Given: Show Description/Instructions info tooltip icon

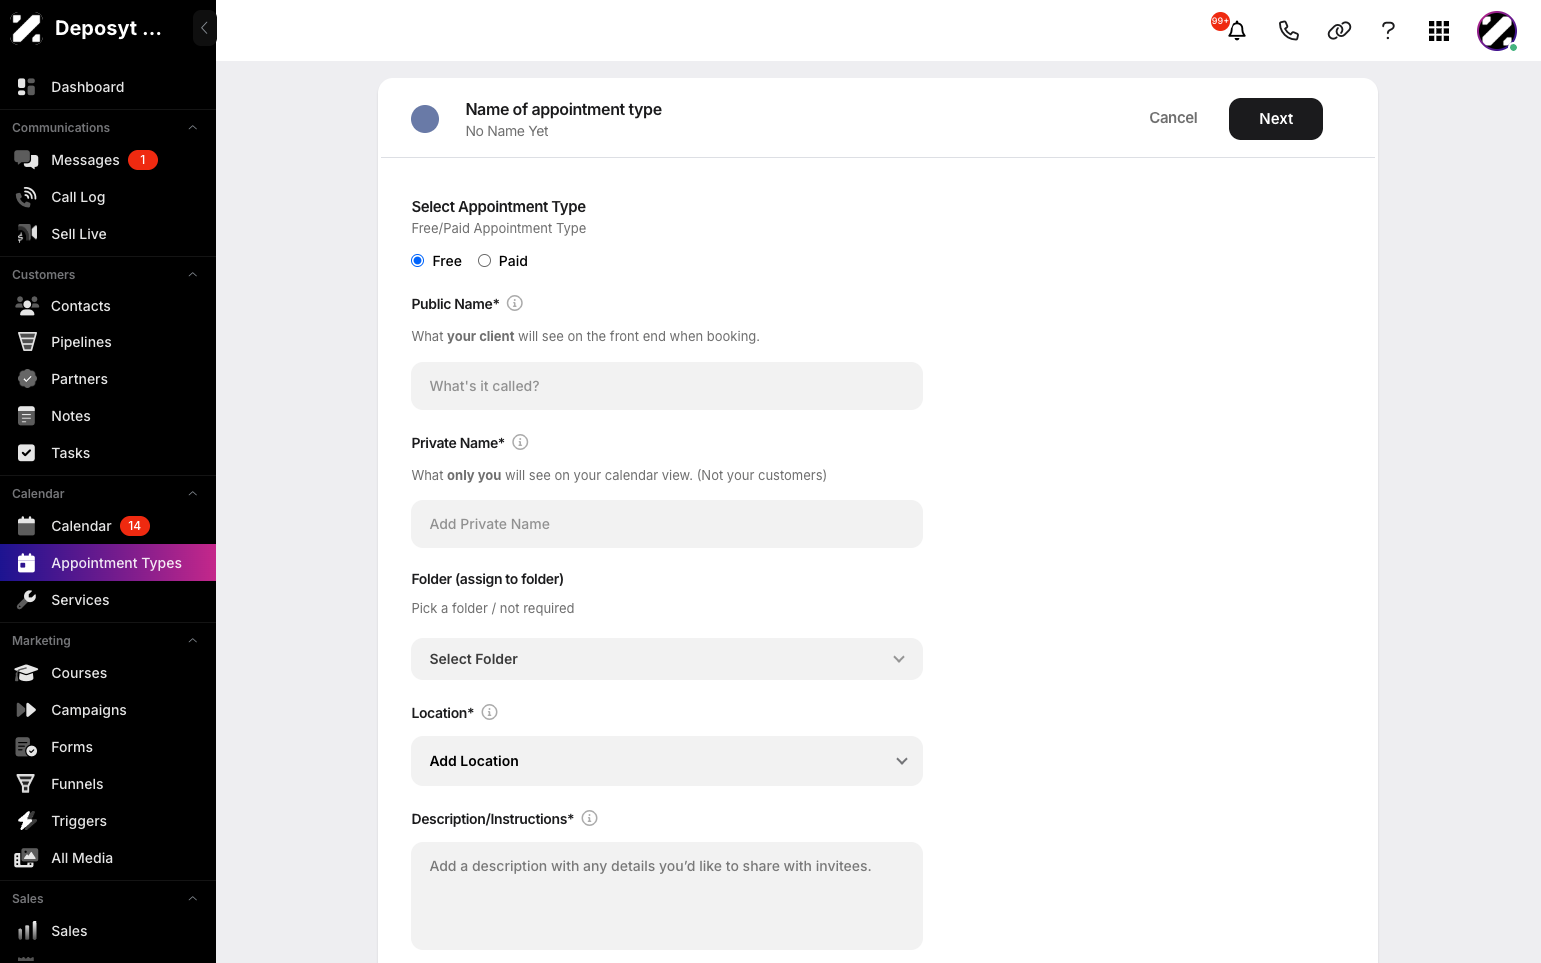Looking at the screenshot, I should coord(590,818).
